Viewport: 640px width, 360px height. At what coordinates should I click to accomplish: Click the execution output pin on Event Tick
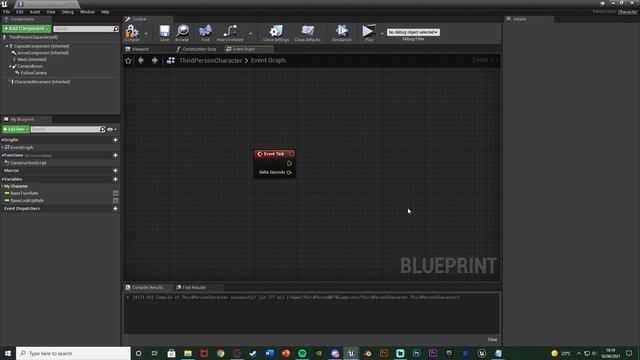point(289,163)
